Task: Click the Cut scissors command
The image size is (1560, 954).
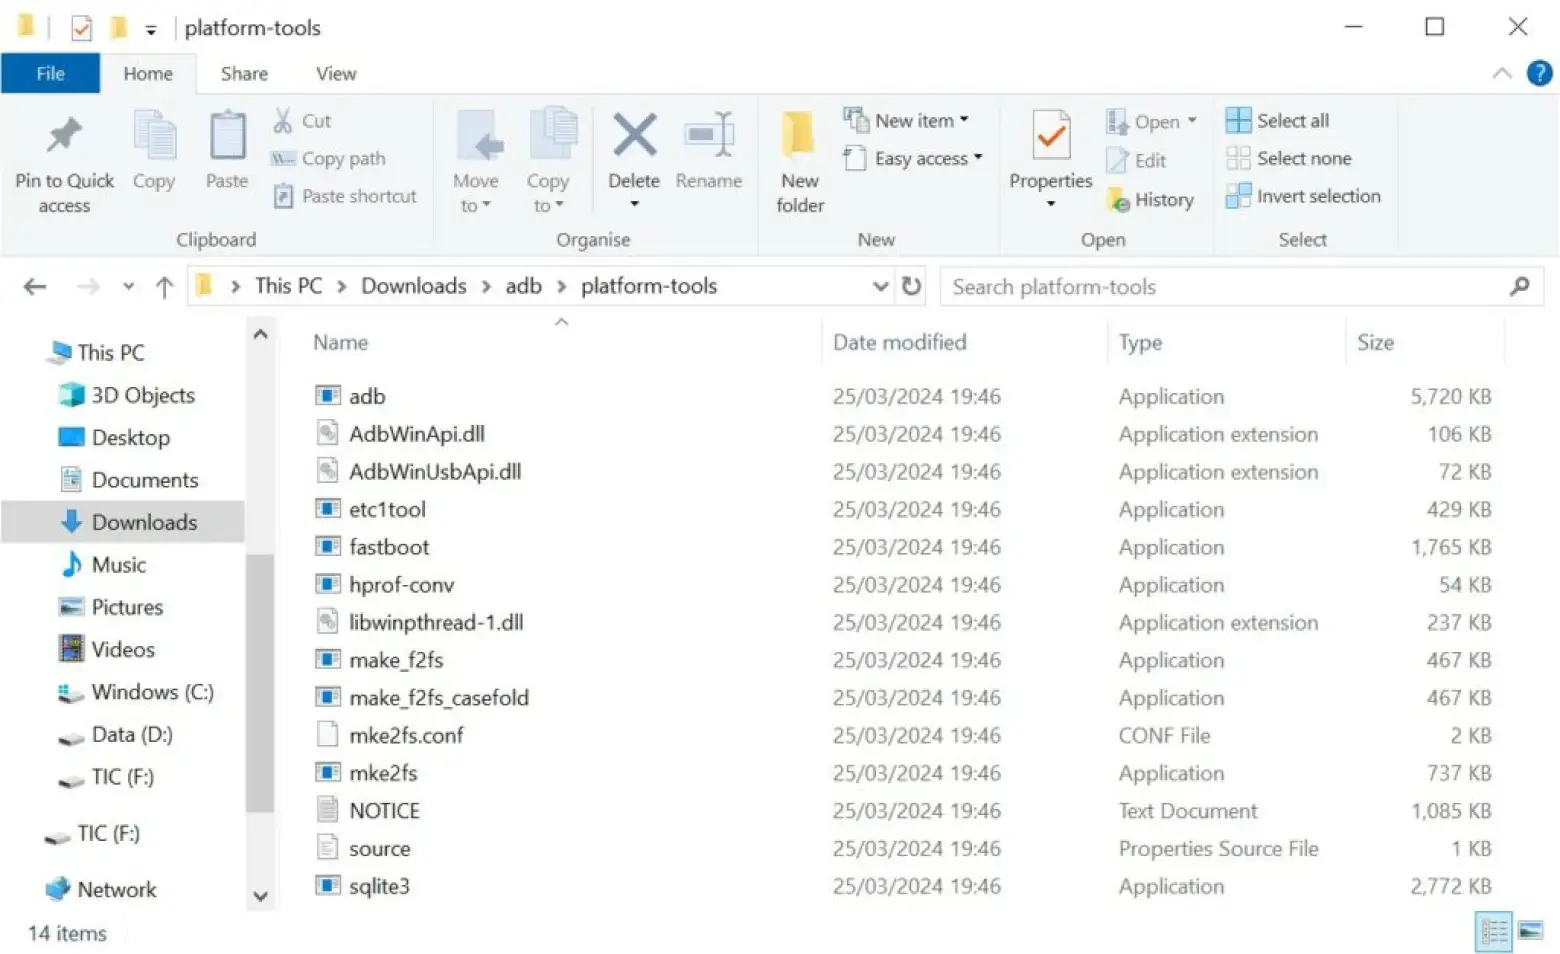Action: tap(302, 121)
